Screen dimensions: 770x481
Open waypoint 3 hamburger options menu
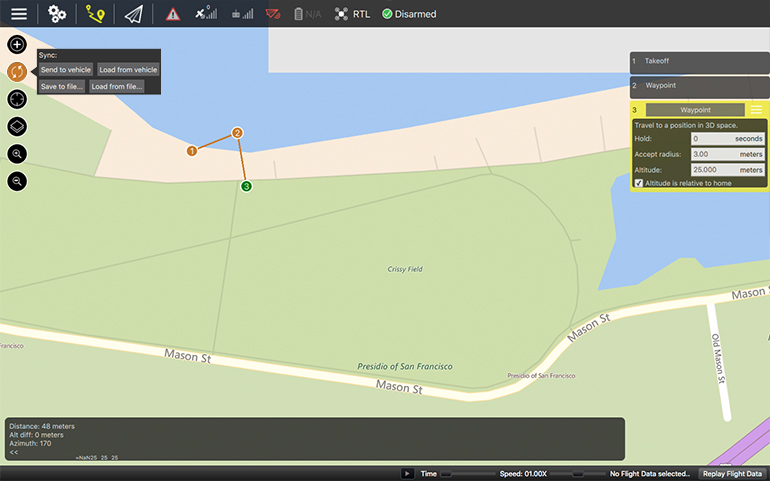[757, 109]
